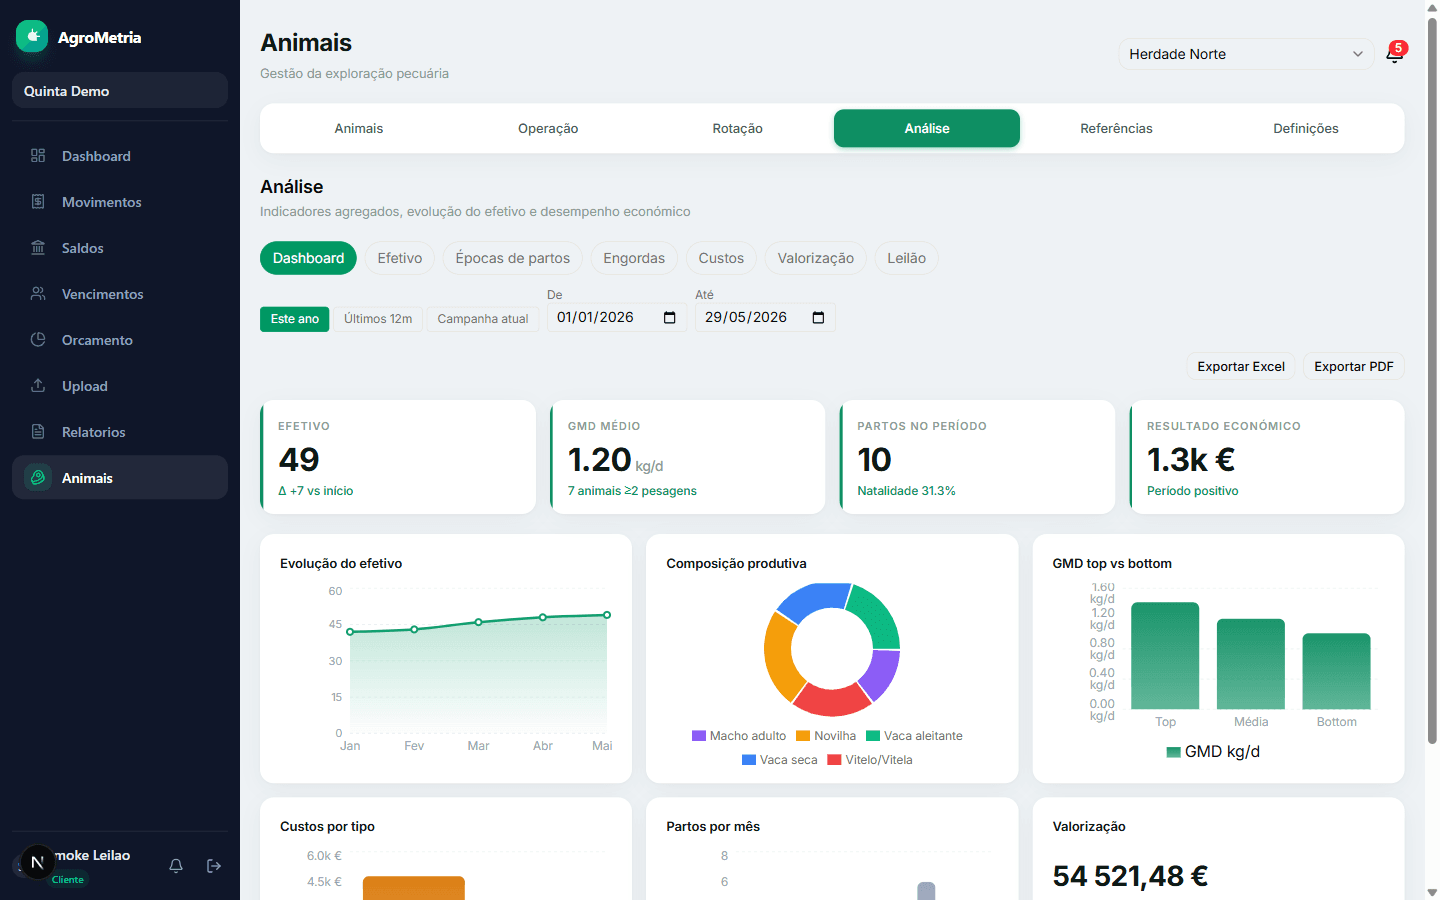Switch to the Animais top tab
Viewport: 1440px width, 900px height.
point(359,128)
